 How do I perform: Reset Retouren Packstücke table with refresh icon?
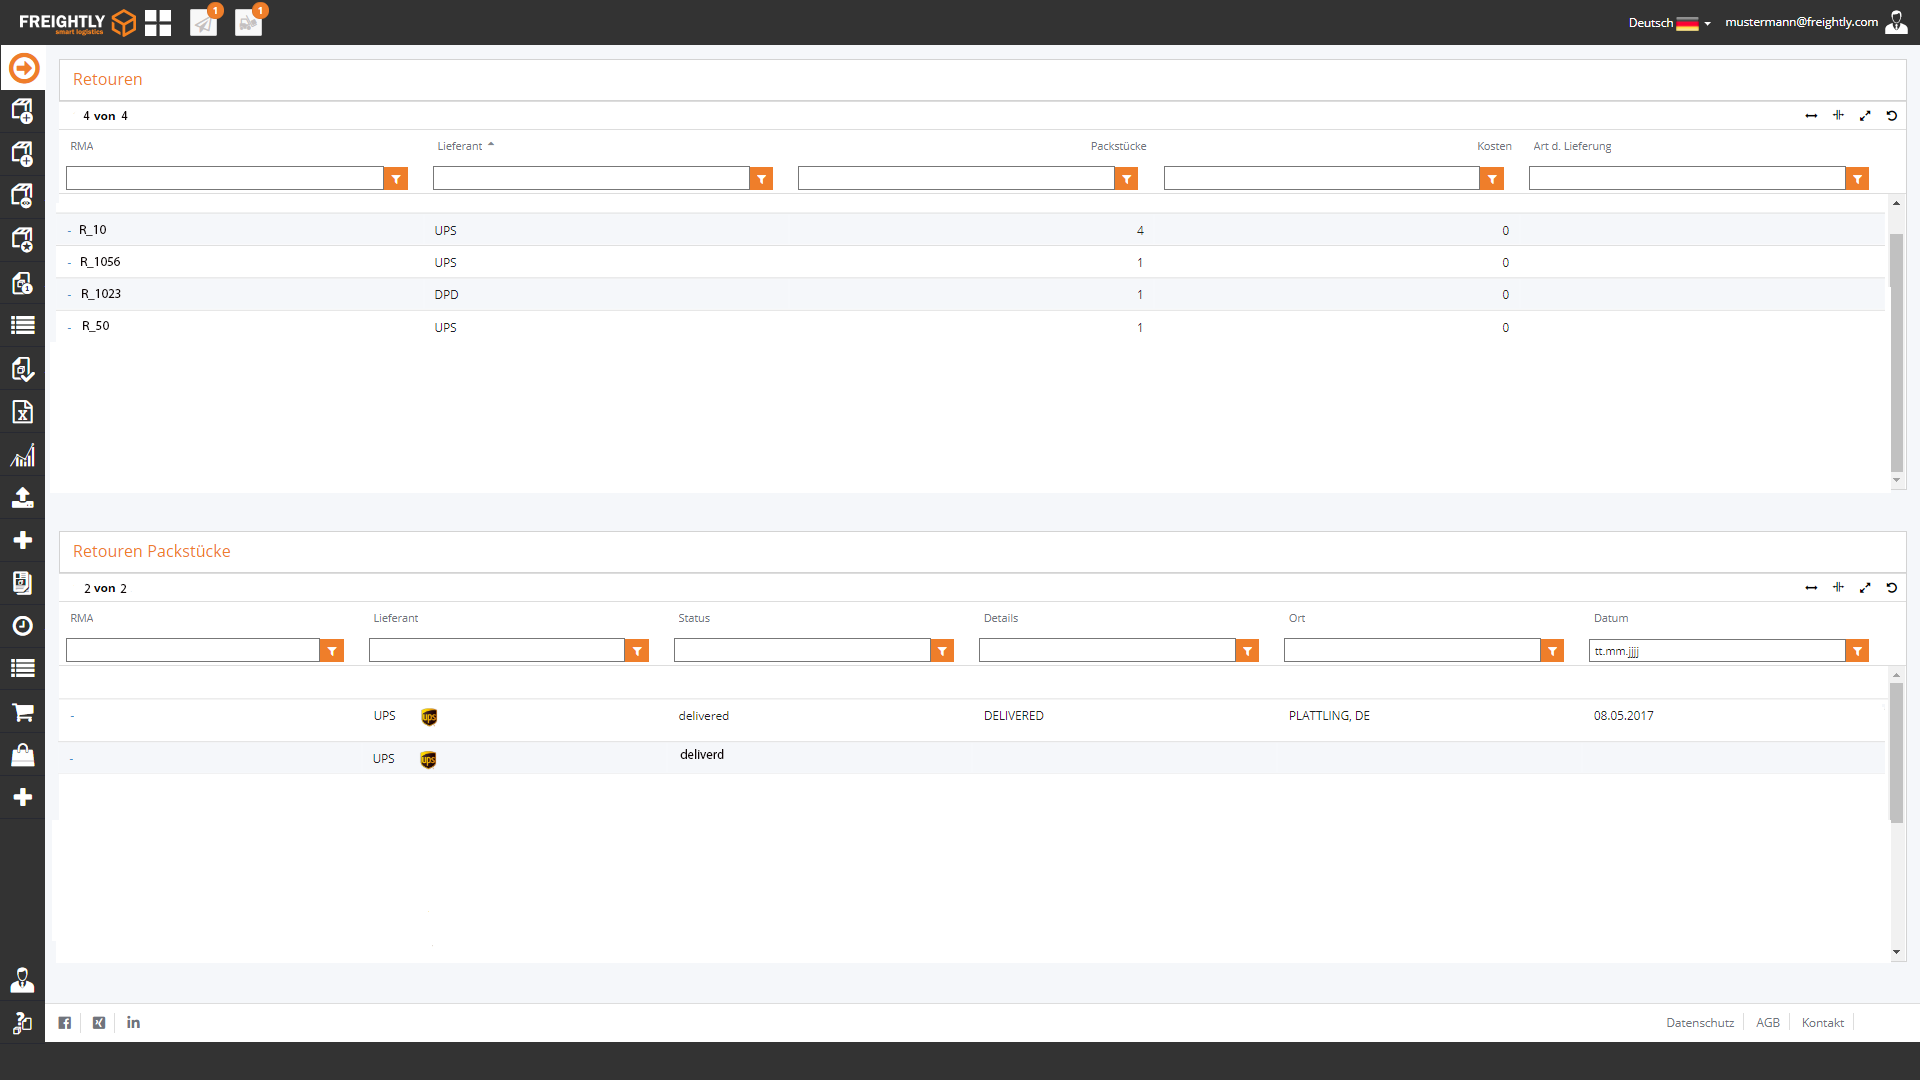click(1892, 588)
